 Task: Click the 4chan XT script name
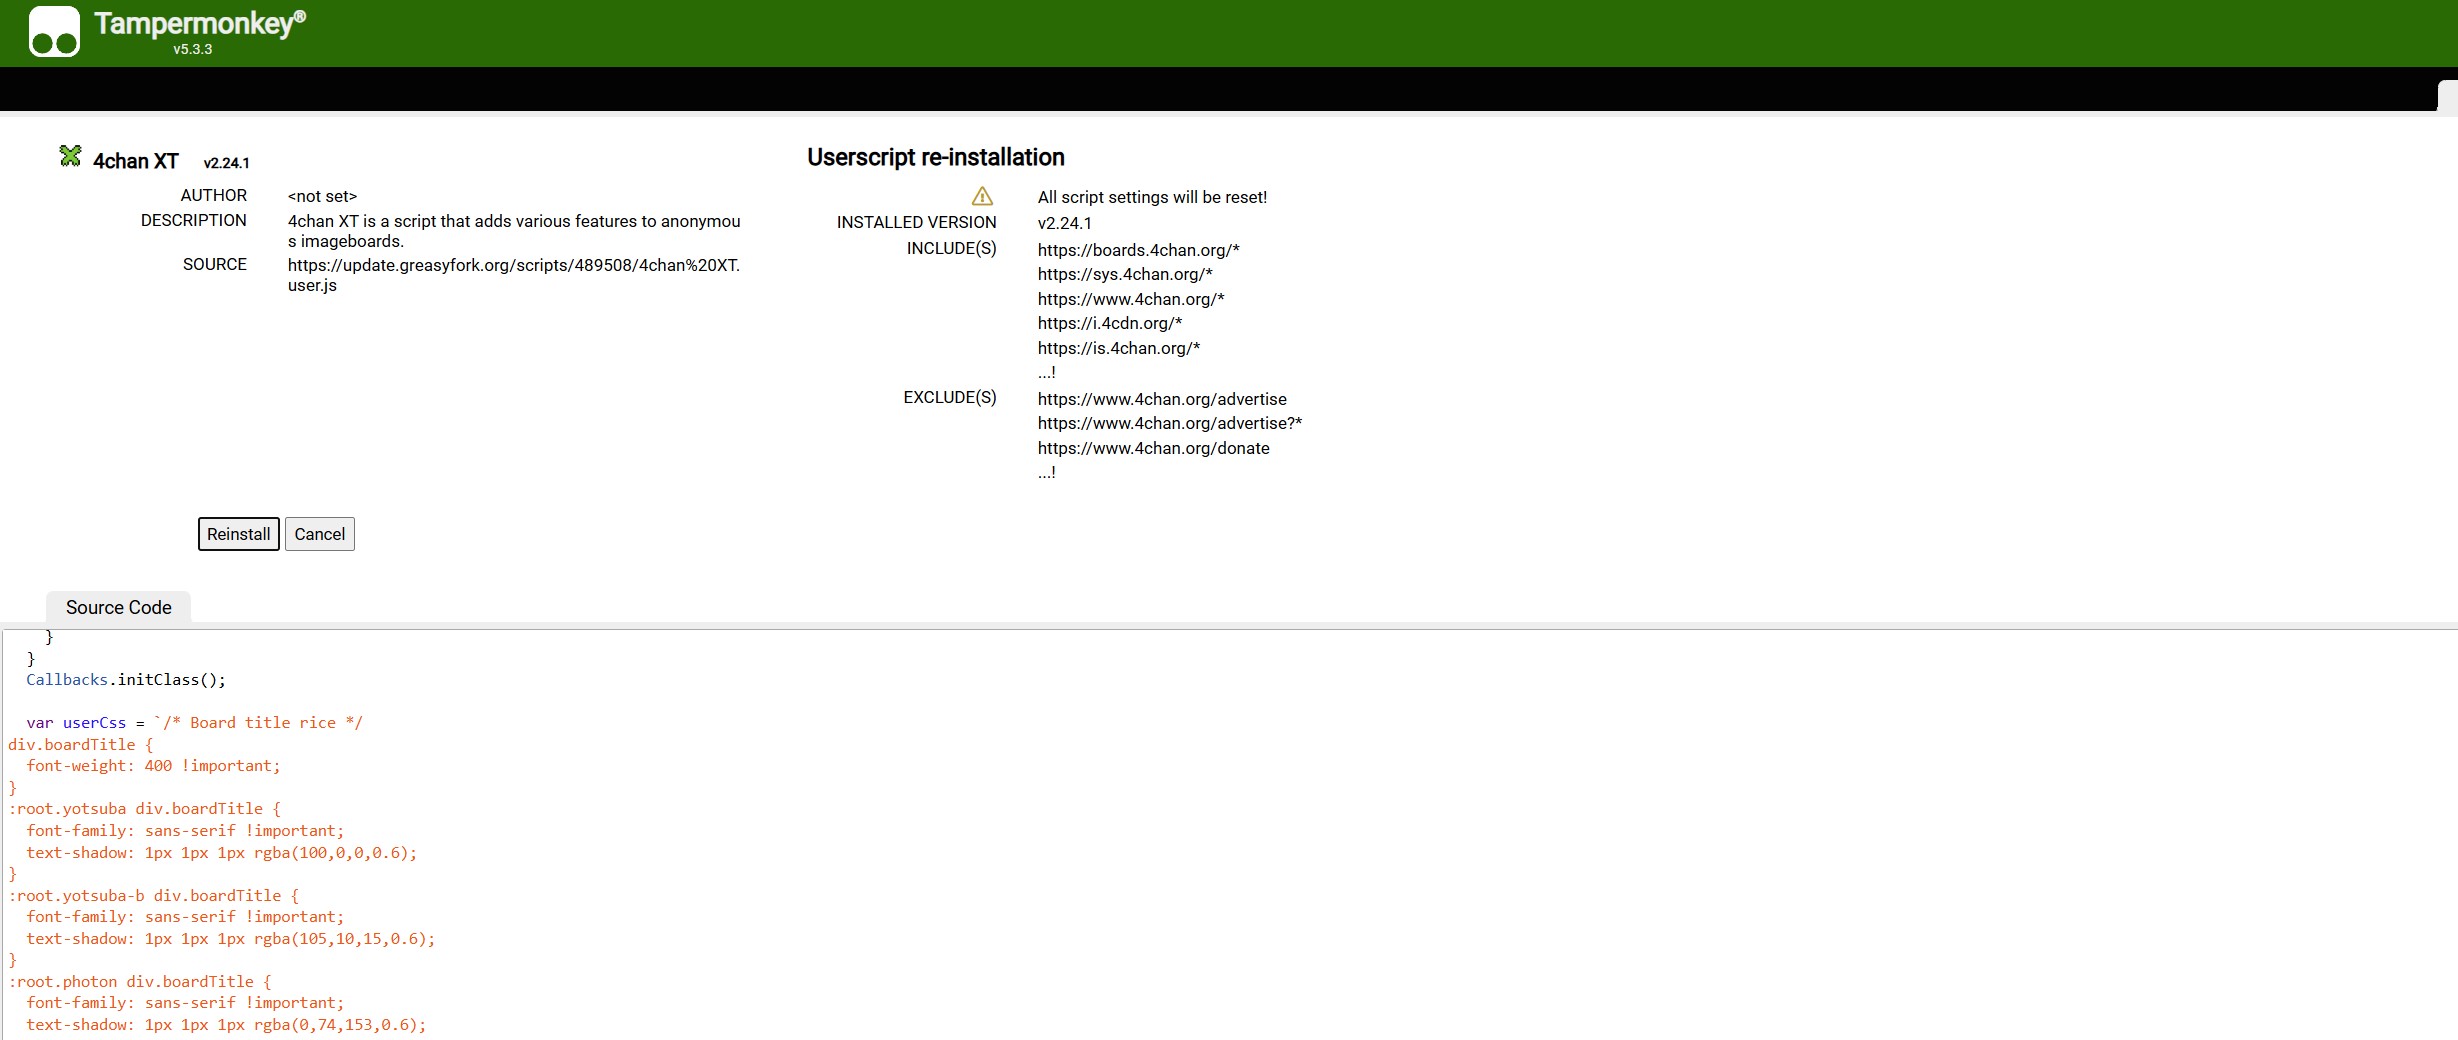pyautogui.click(x=136, y=161)
